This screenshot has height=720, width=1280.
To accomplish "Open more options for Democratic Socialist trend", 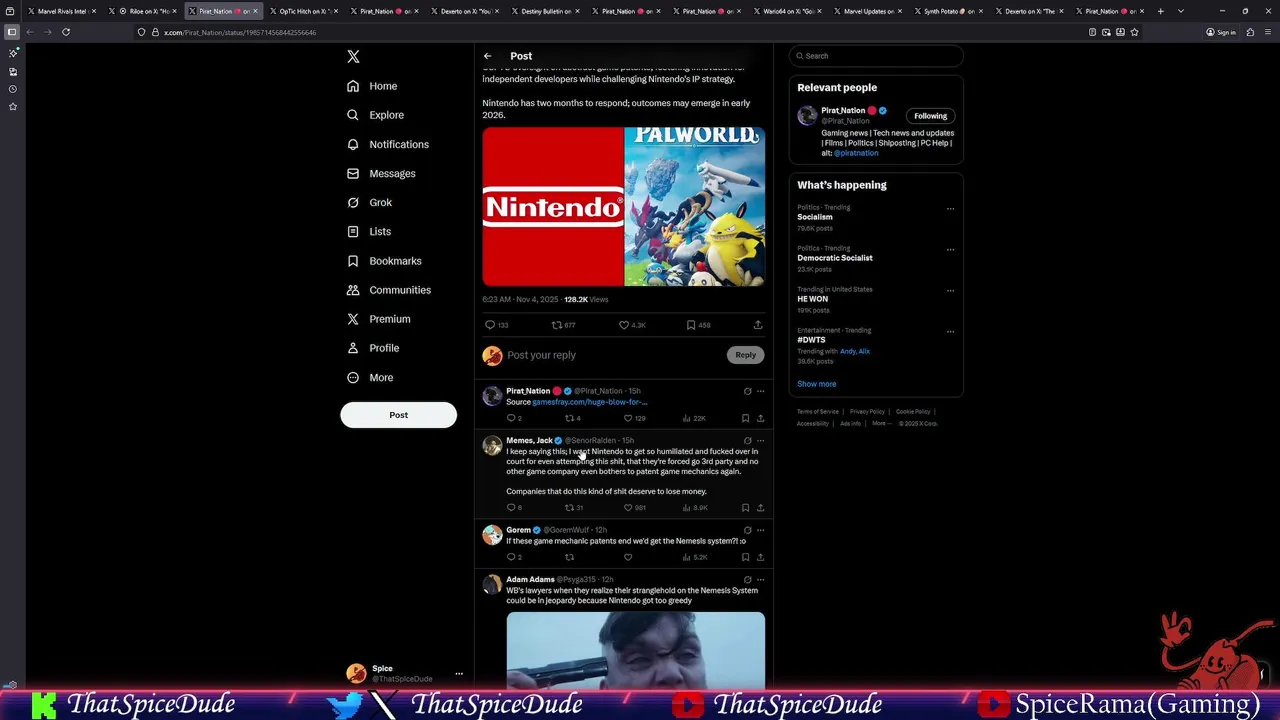I will pyautogui.click(x=950, y=249).
